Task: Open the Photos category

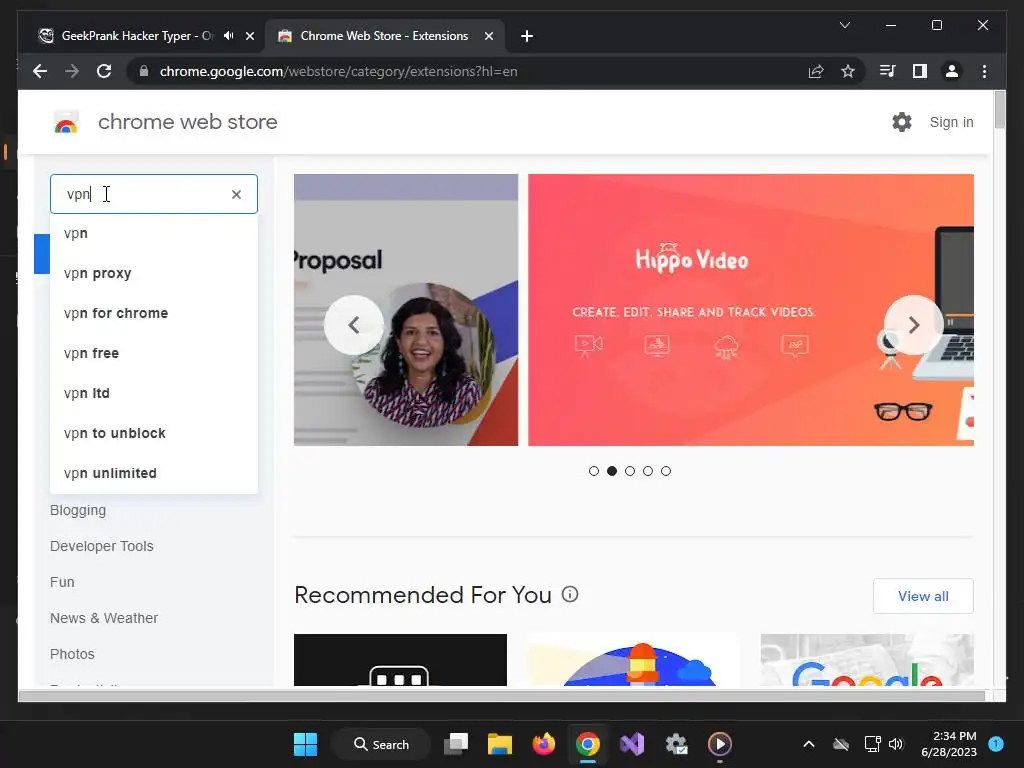Action: click(72, 654)
